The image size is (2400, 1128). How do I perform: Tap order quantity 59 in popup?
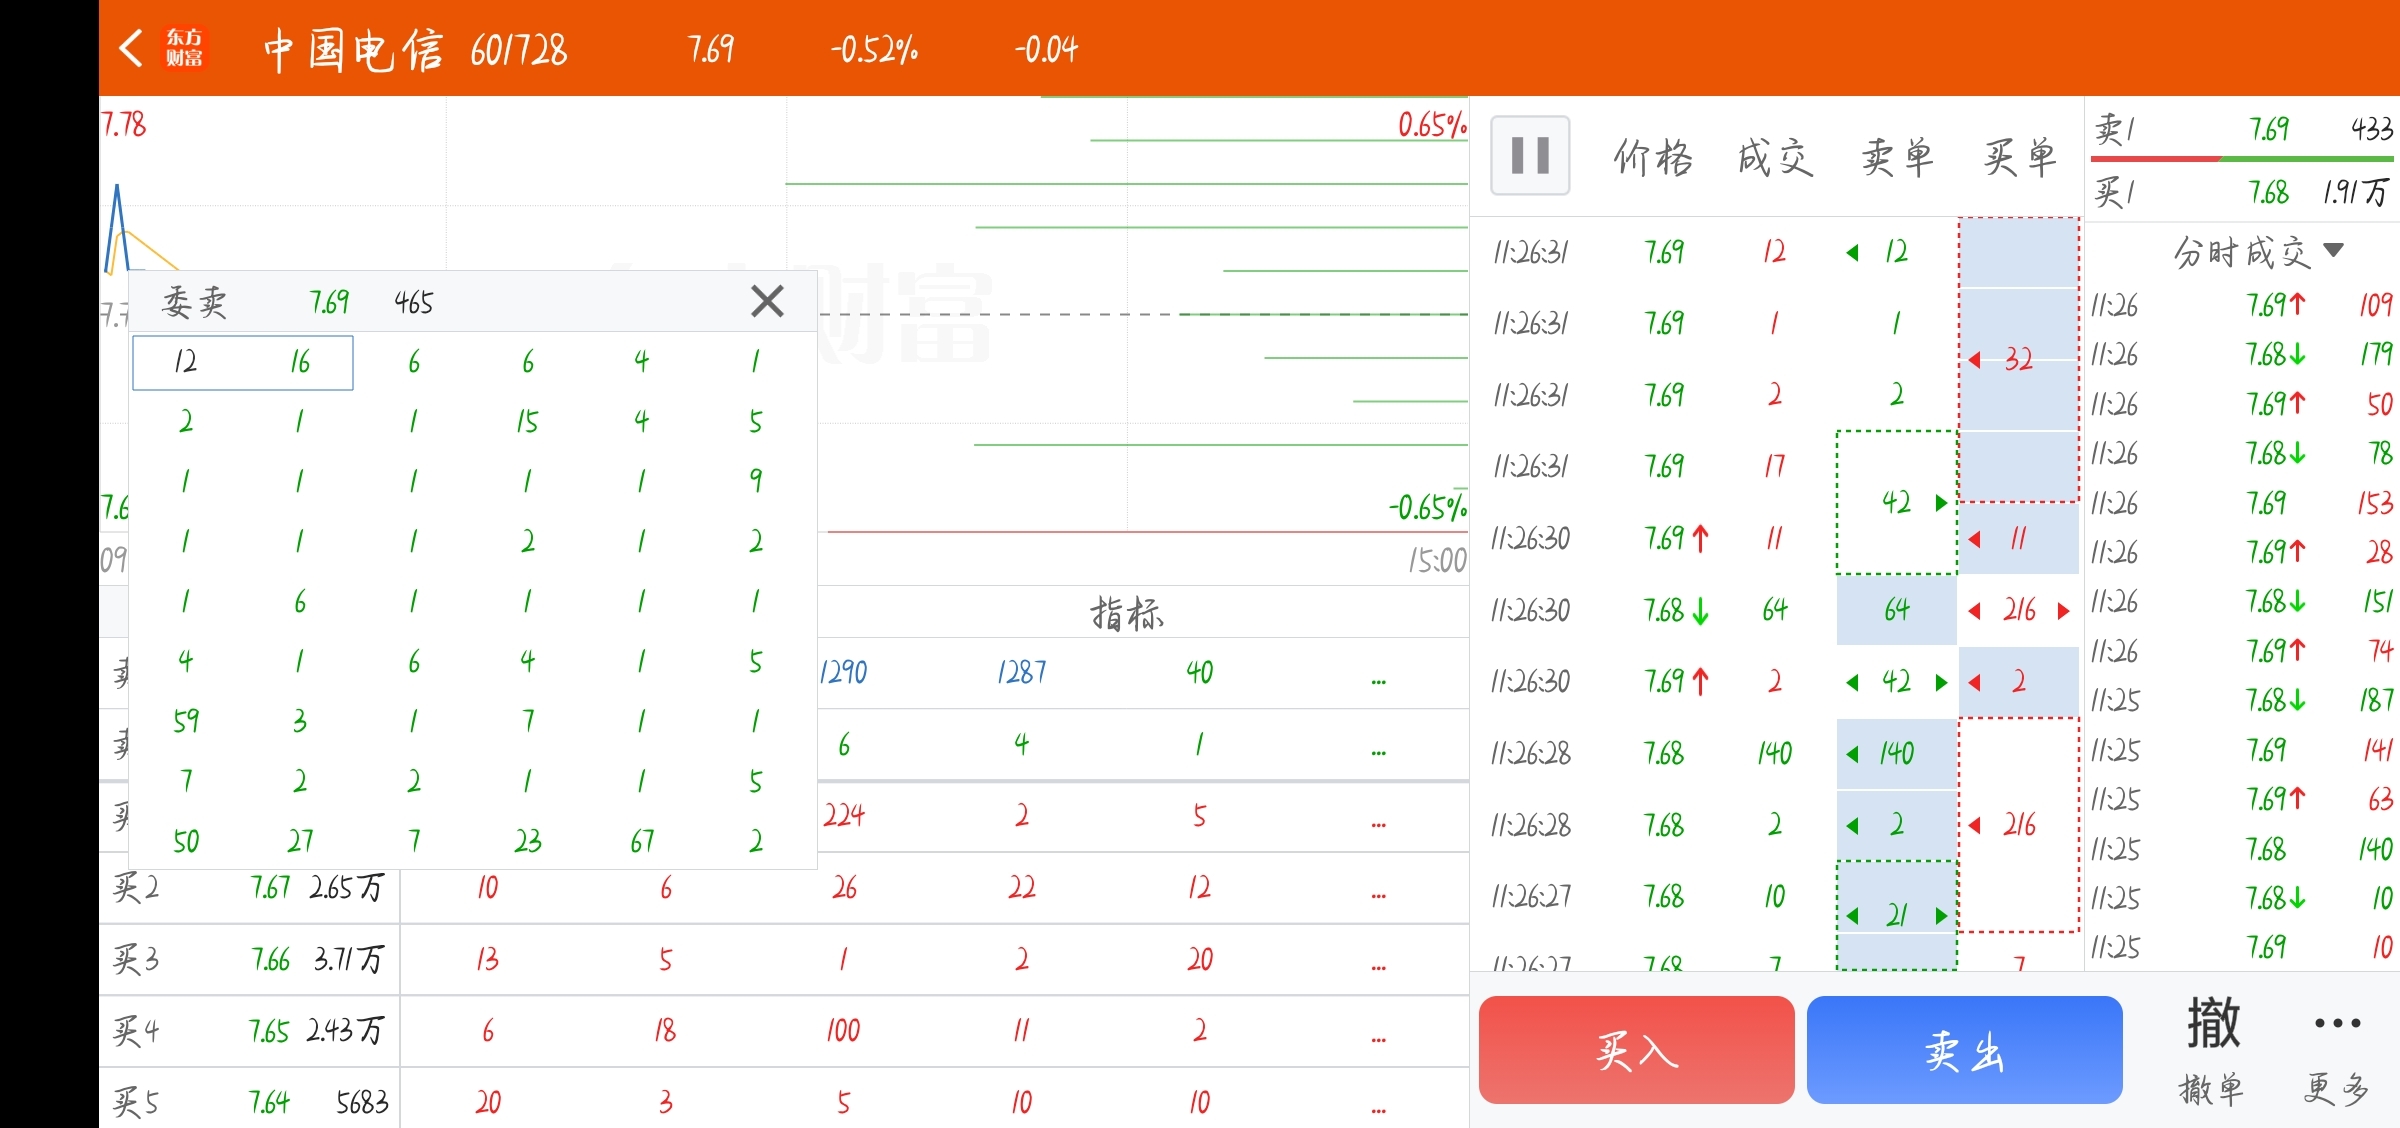(186, 721)
